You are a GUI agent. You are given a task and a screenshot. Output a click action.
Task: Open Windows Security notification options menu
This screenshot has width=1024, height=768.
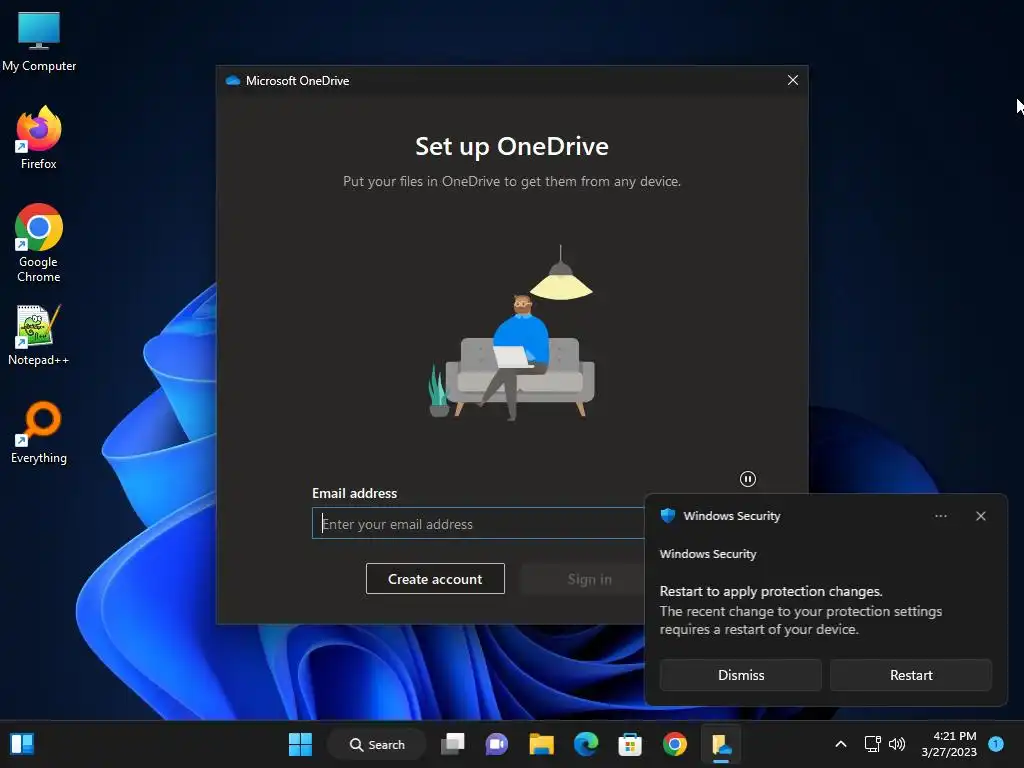coord(940,516)
